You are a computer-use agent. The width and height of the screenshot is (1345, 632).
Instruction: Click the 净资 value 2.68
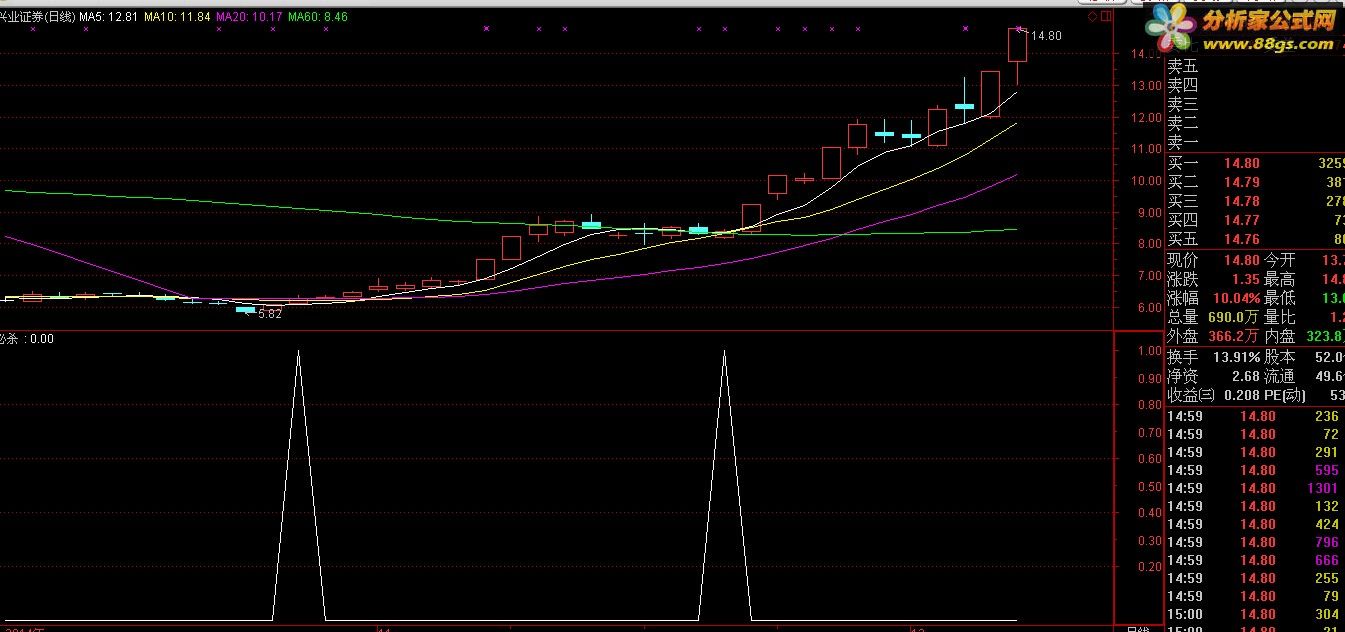[x=1245, y=376]
